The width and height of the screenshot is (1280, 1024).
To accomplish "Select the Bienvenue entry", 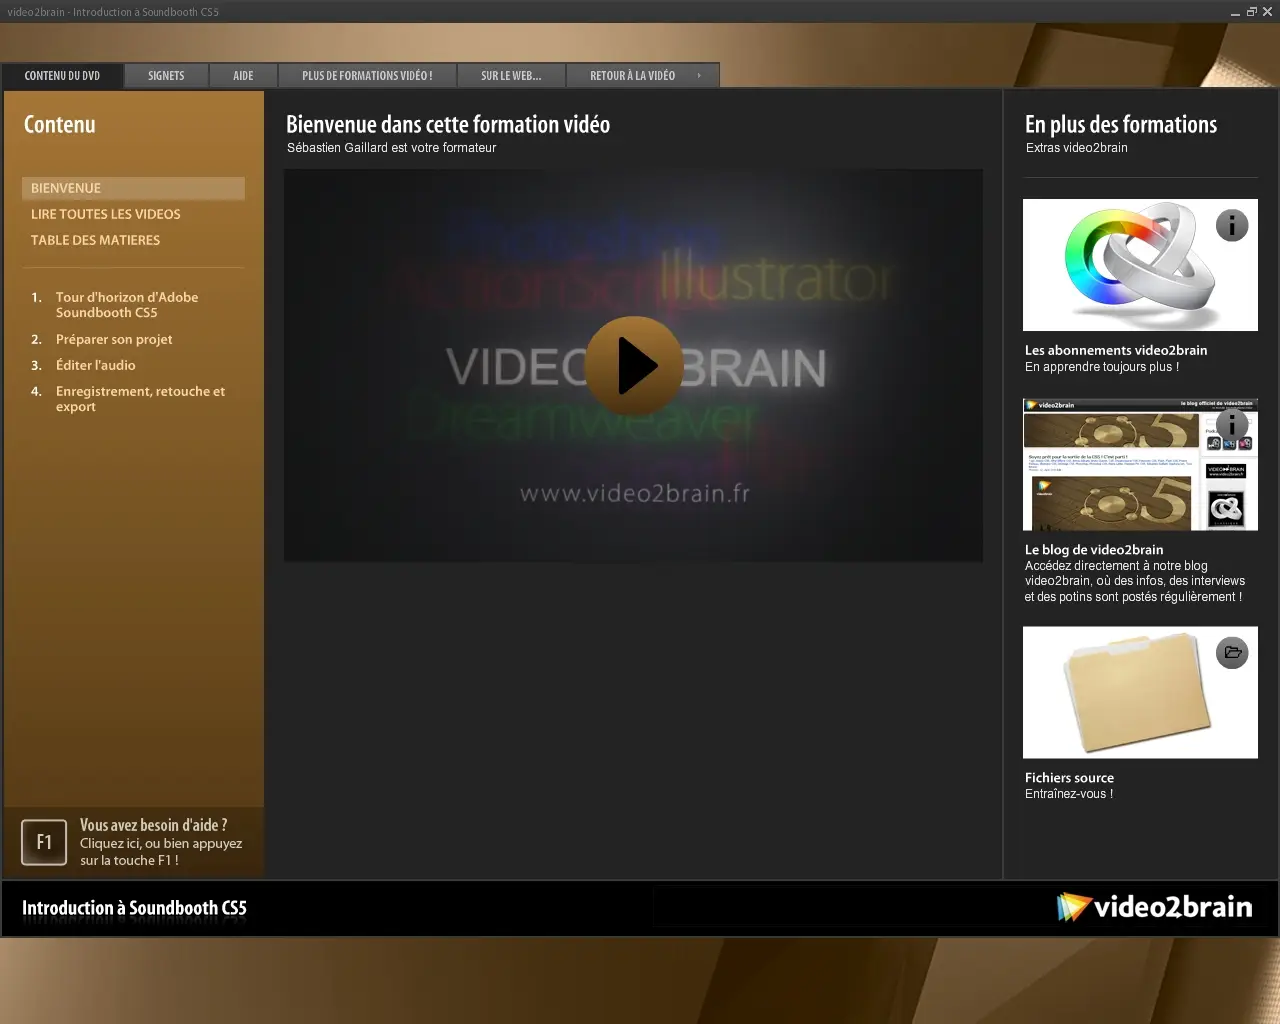I will (133, 188).
